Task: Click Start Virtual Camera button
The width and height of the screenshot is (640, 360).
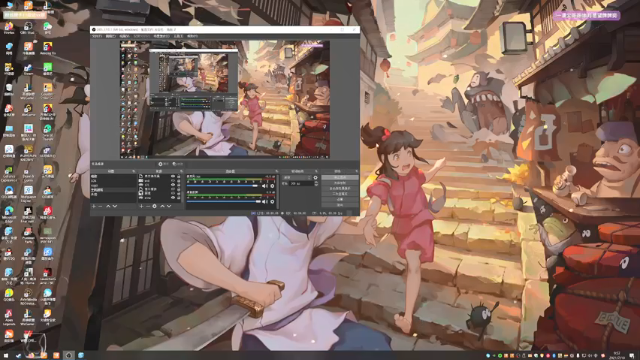Action: (340, 188)
